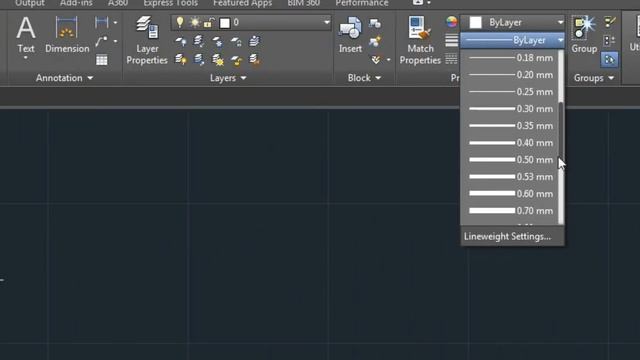Toggle the layer lock padlock icon
Image resolution: width=640 pixels, height=360 pixels.
pyautogui.click(x=209, y=23)
